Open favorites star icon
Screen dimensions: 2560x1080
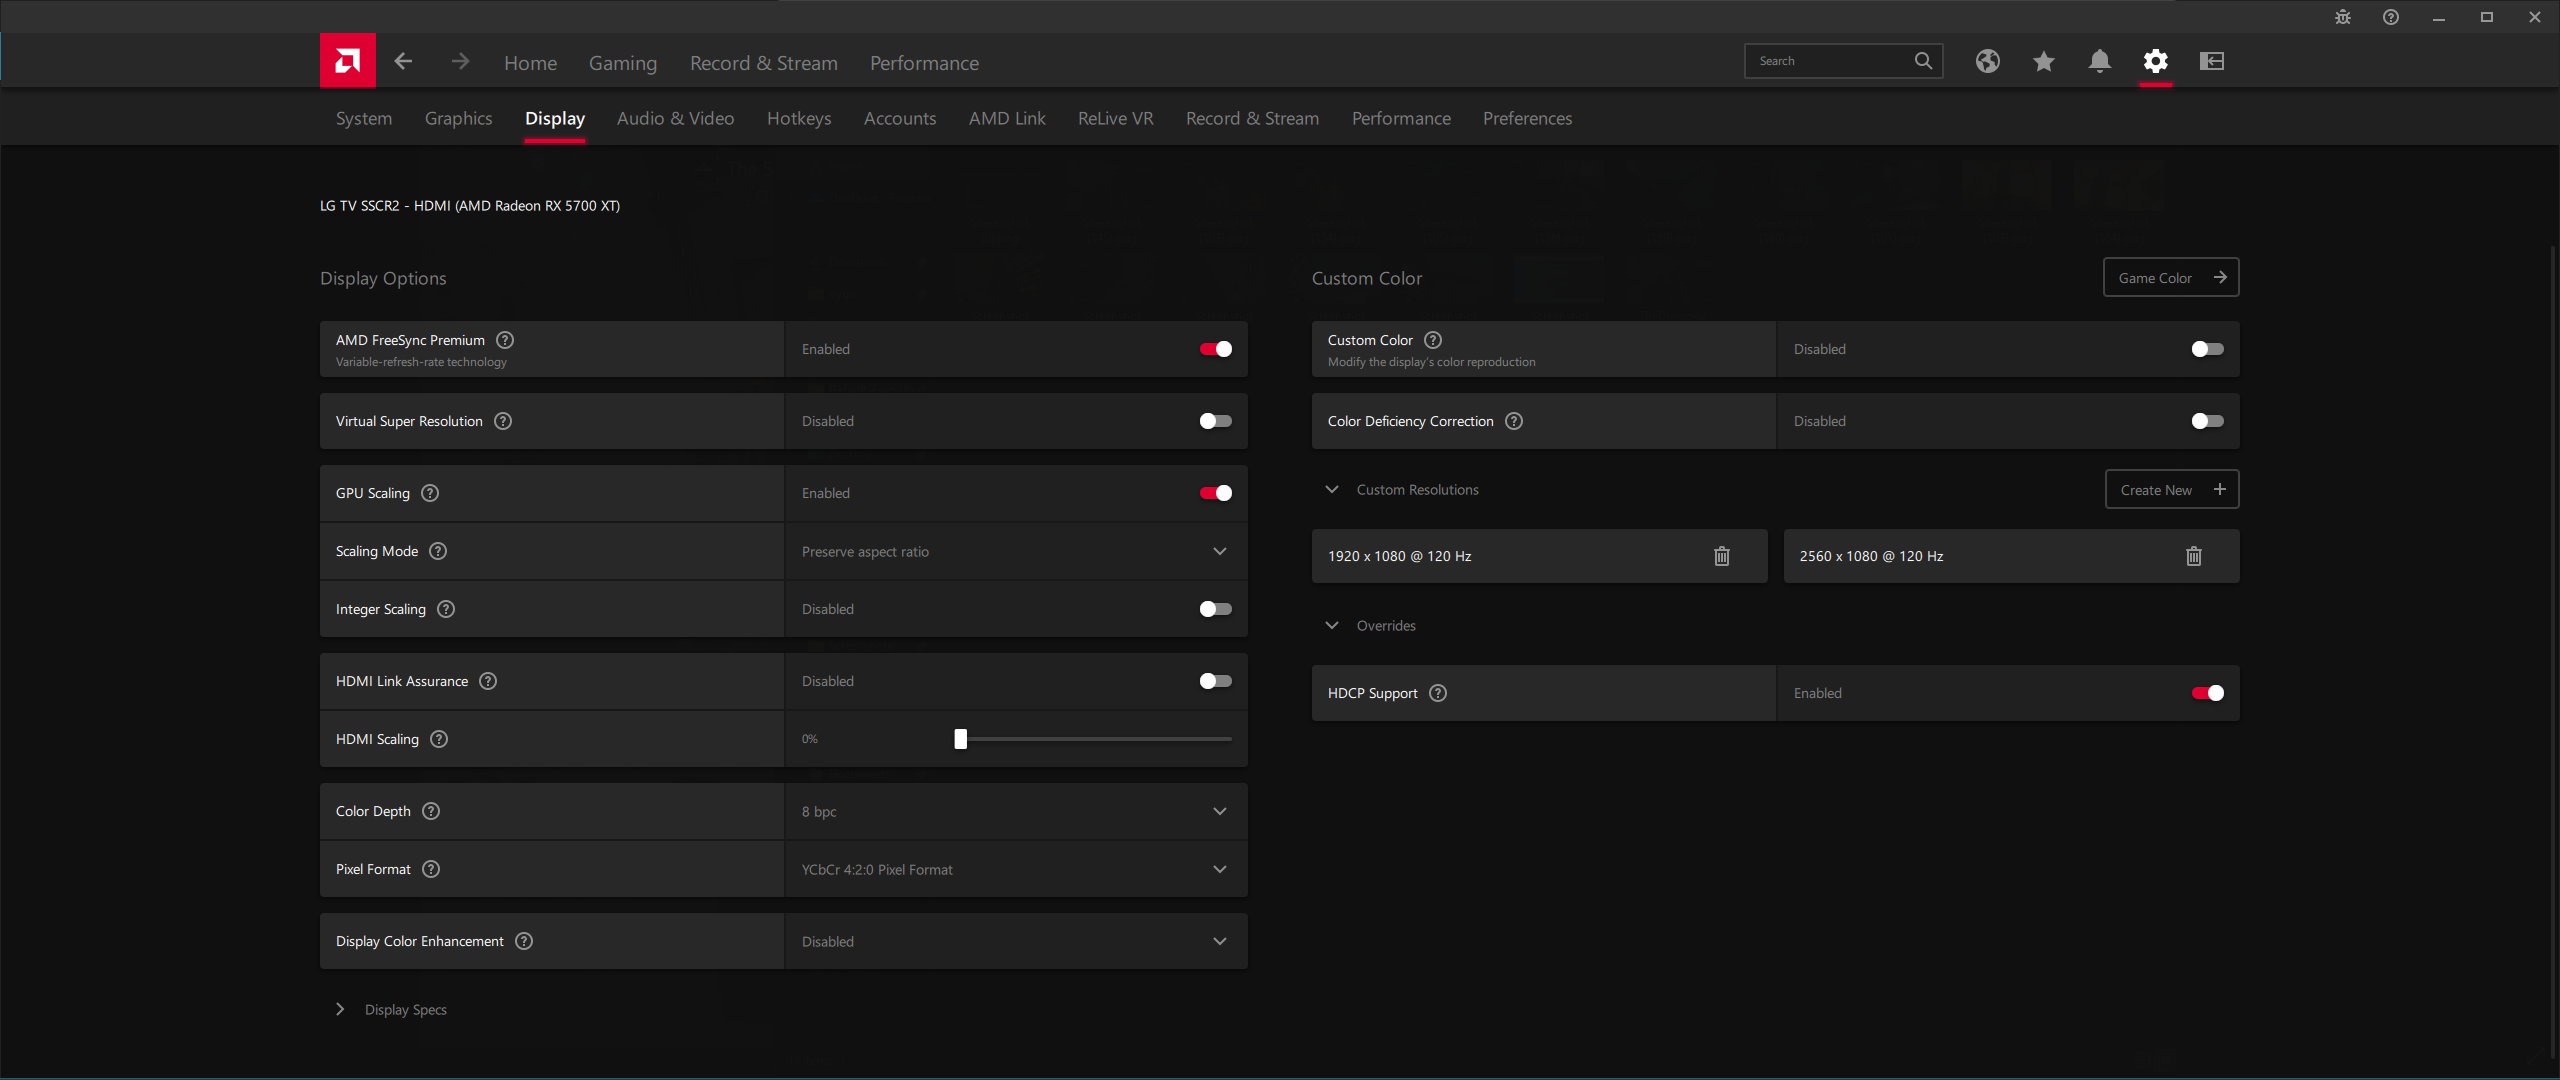2044,61
